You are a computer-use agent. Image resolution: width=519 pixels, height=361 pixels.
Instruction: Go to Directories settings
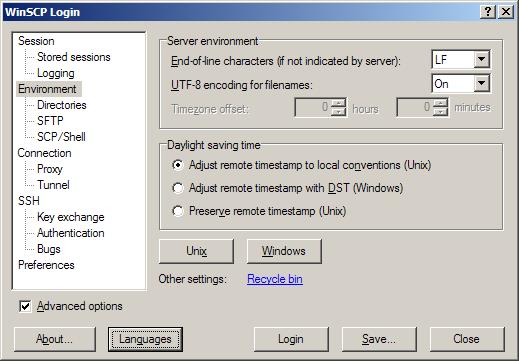tap(62, 105)
